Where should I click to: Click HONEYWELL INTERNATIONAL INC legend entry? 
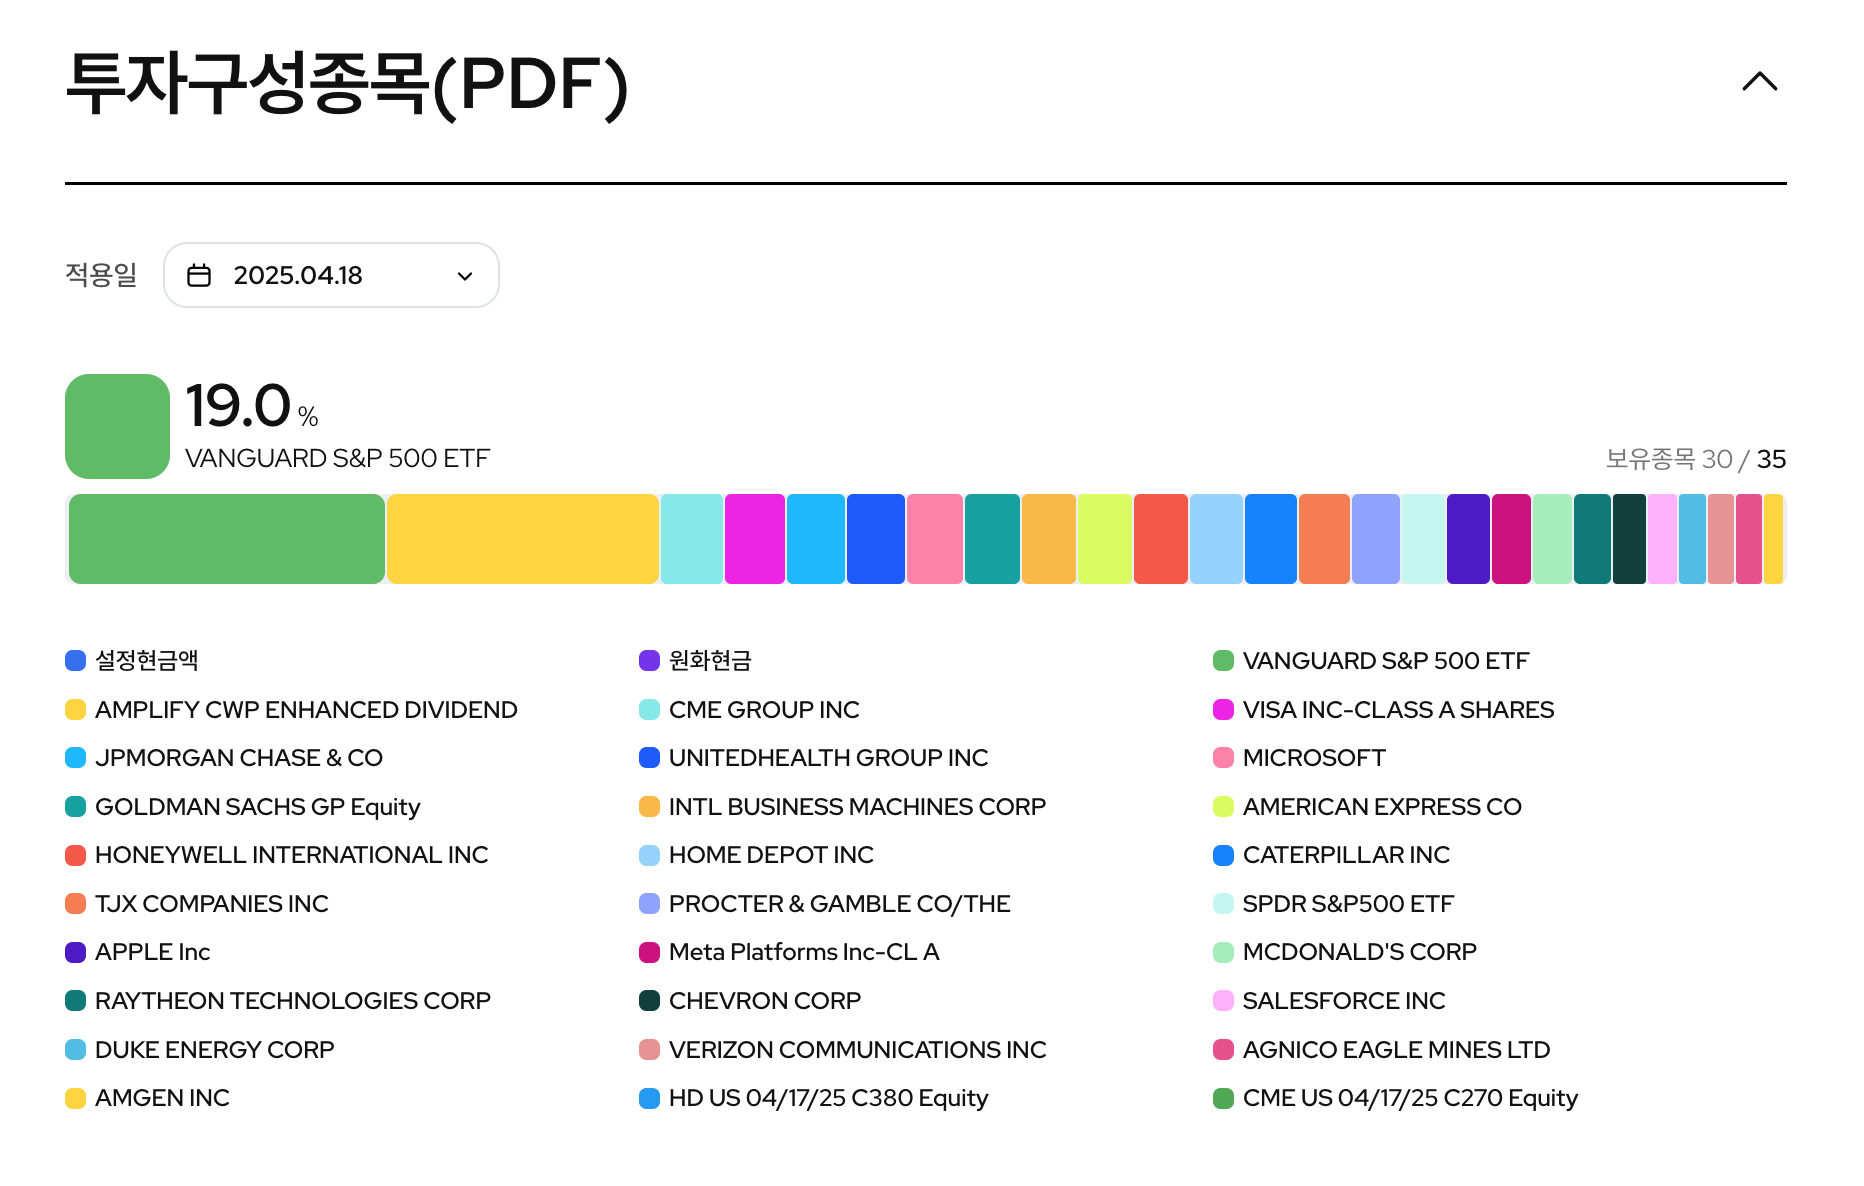[x=277, y=855]
